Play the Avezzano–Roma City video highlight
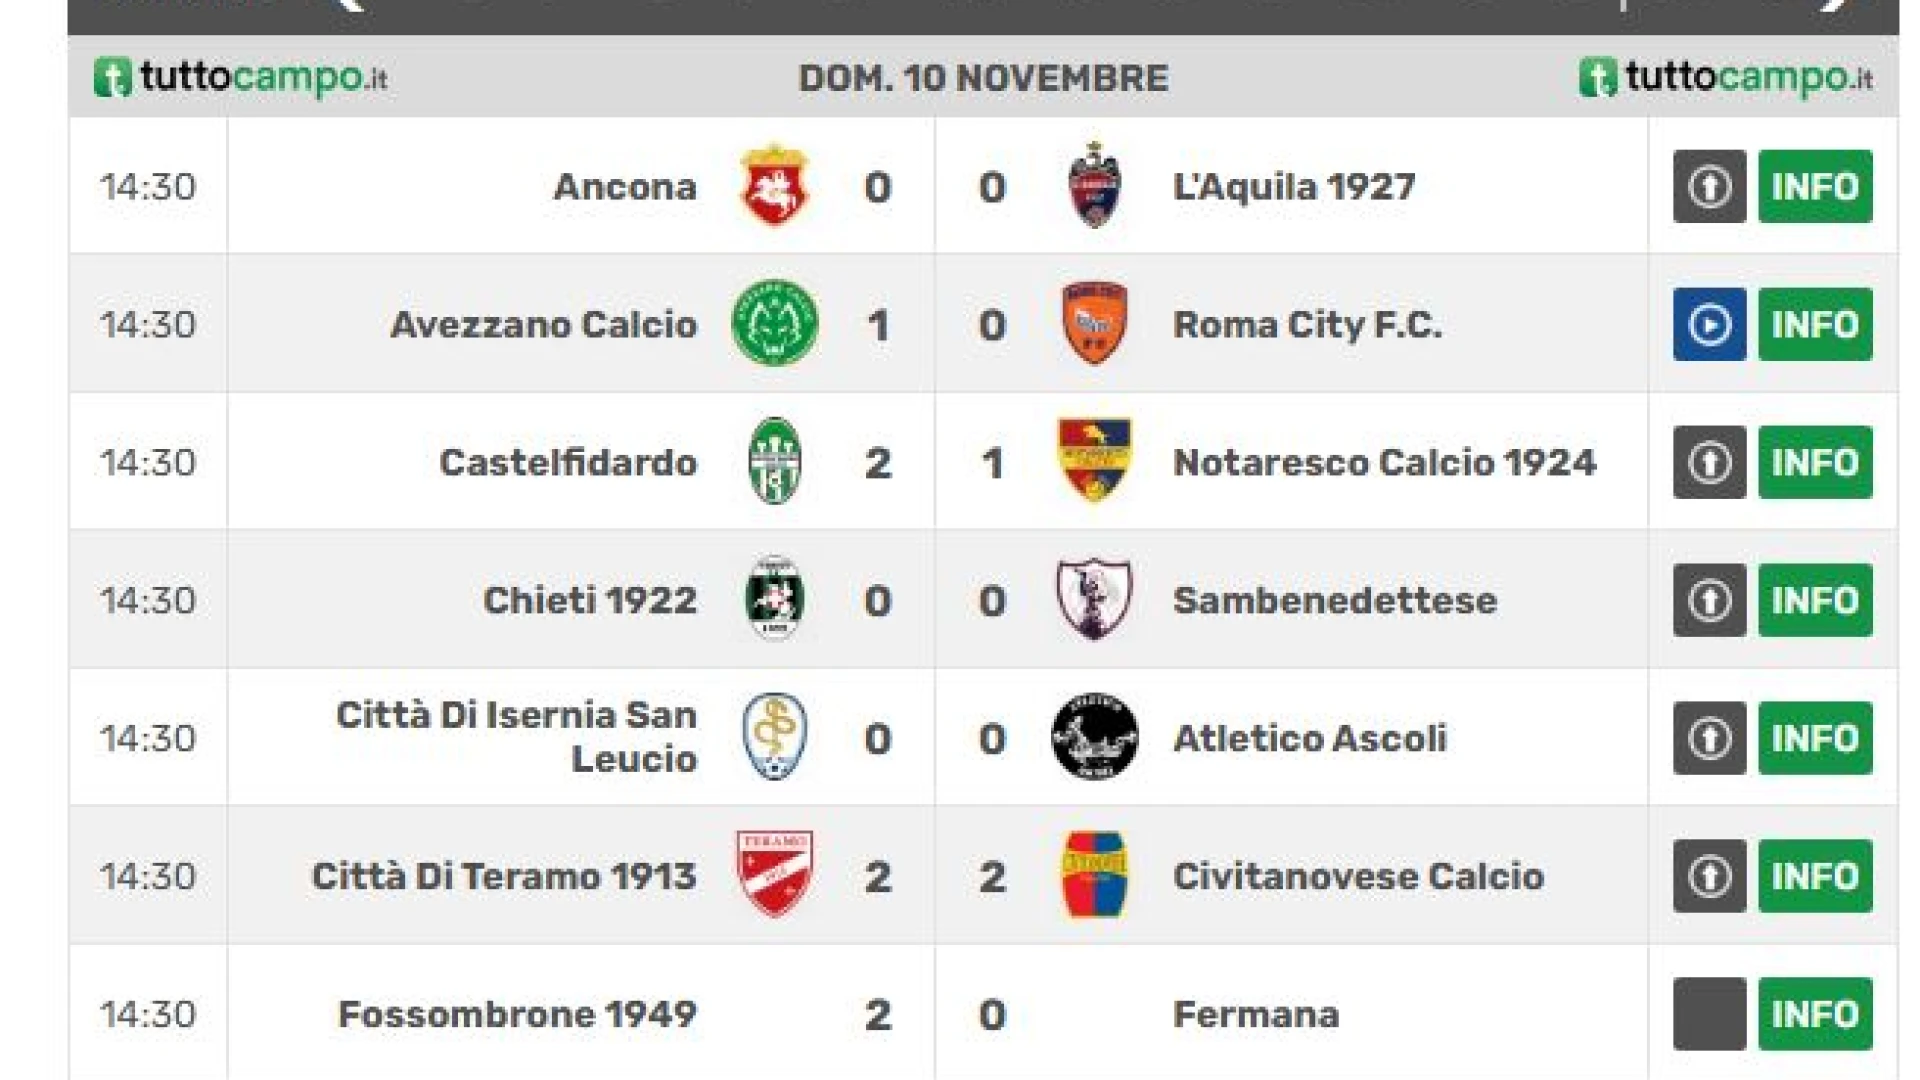This screenshot has height=1080, width=1920. click(x=1709, y=324)
